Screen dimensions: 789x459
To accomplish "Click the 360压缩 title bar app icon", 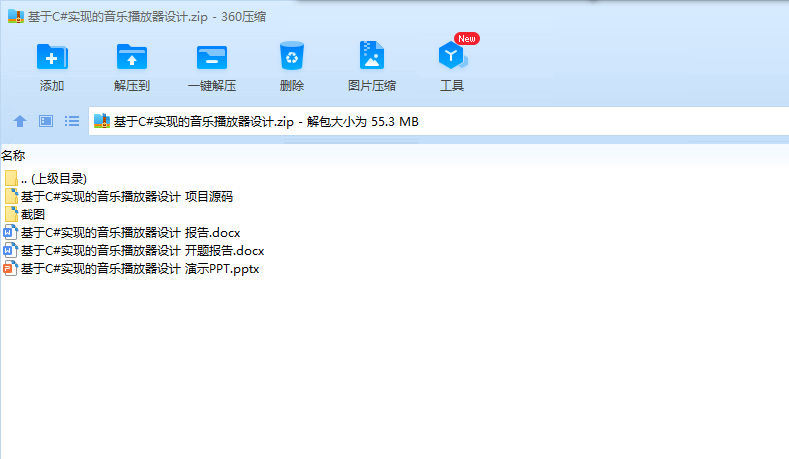I will click(16, 16).
